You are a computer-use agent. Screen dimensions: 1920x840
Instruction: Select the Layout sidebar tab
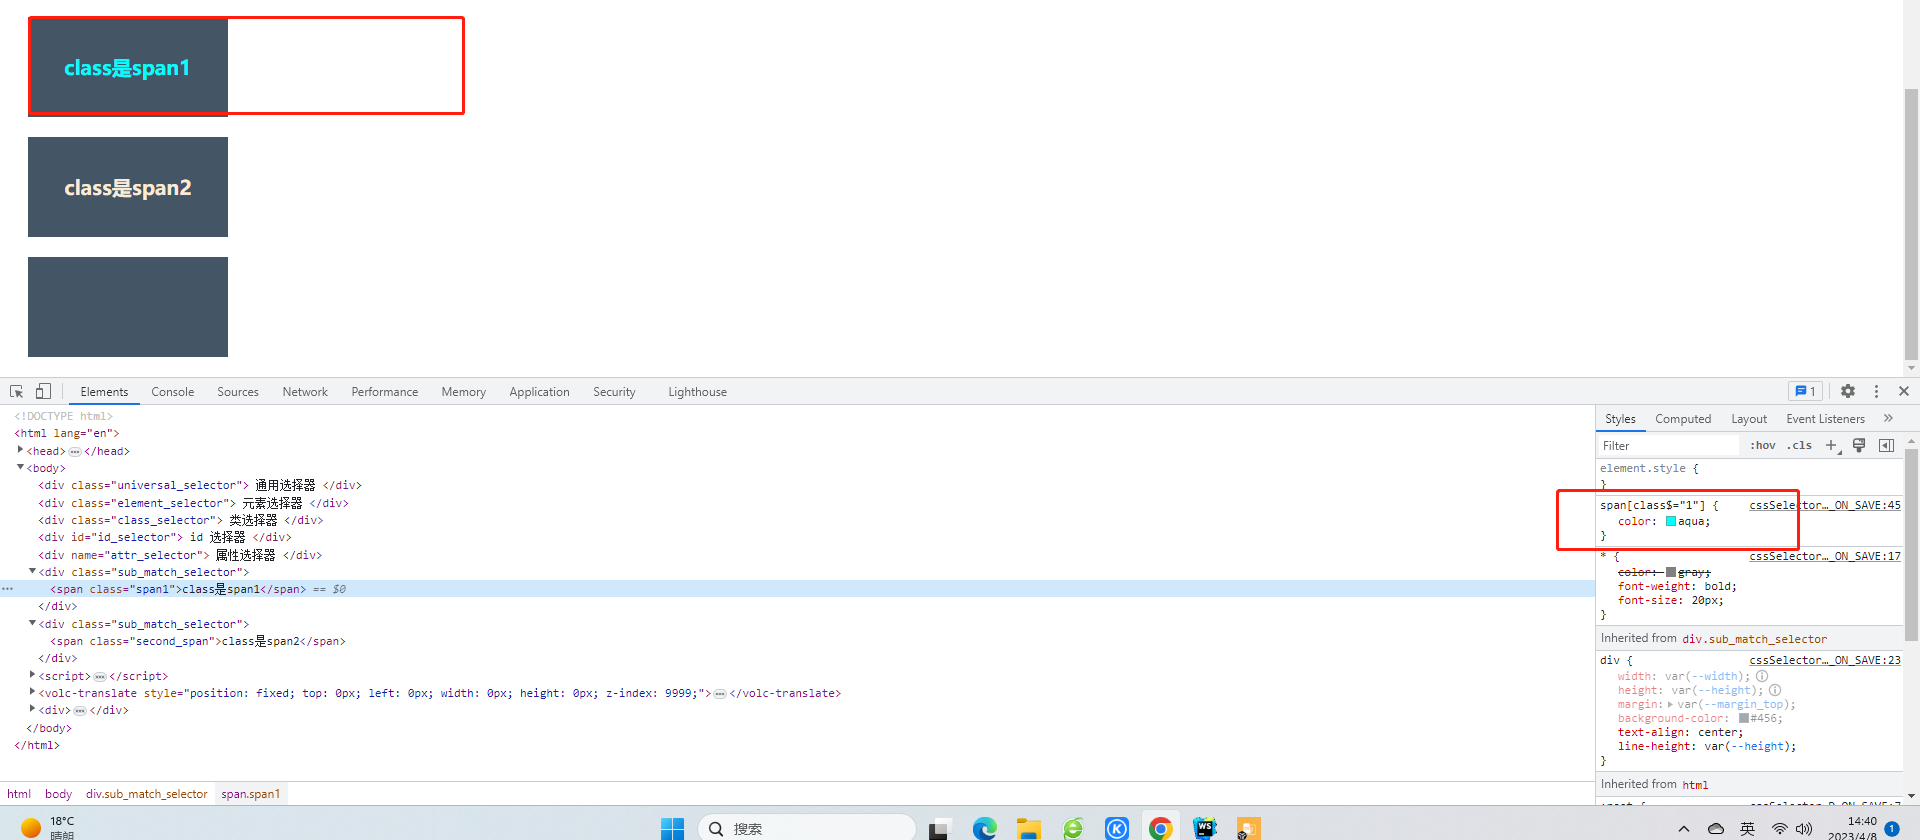coord(1749,419)
